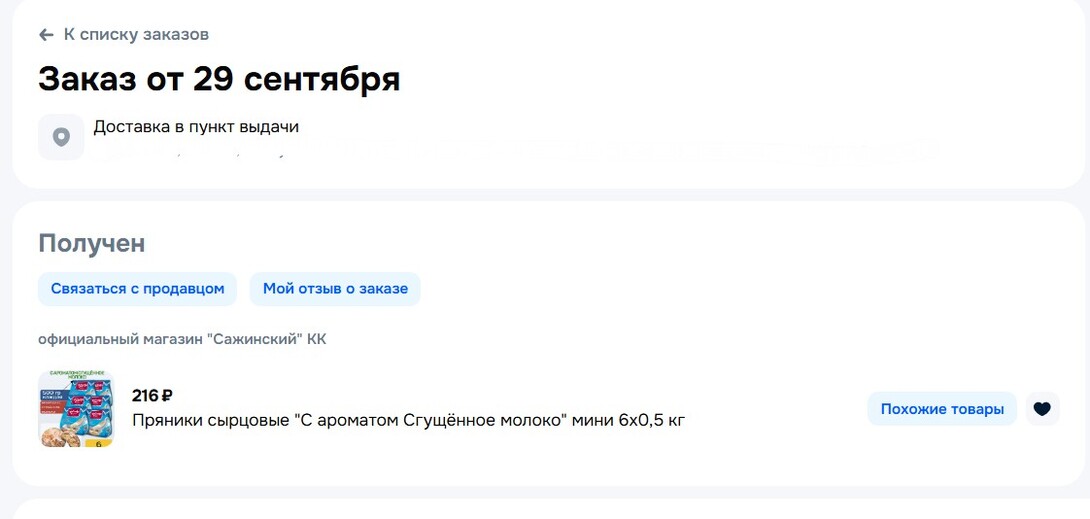Show "Похожие товары" for the gingerbread

point(941,409)
